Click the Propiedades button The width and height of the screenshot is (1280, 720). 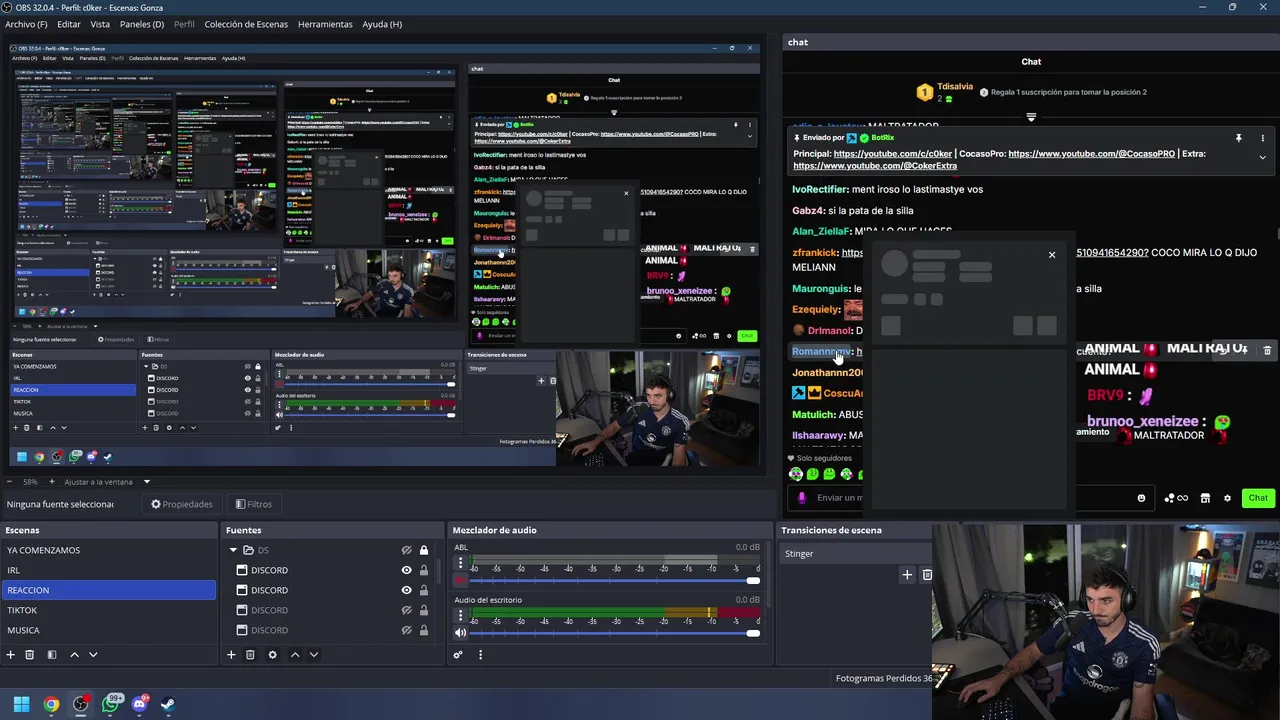click(x=181, y=504)
